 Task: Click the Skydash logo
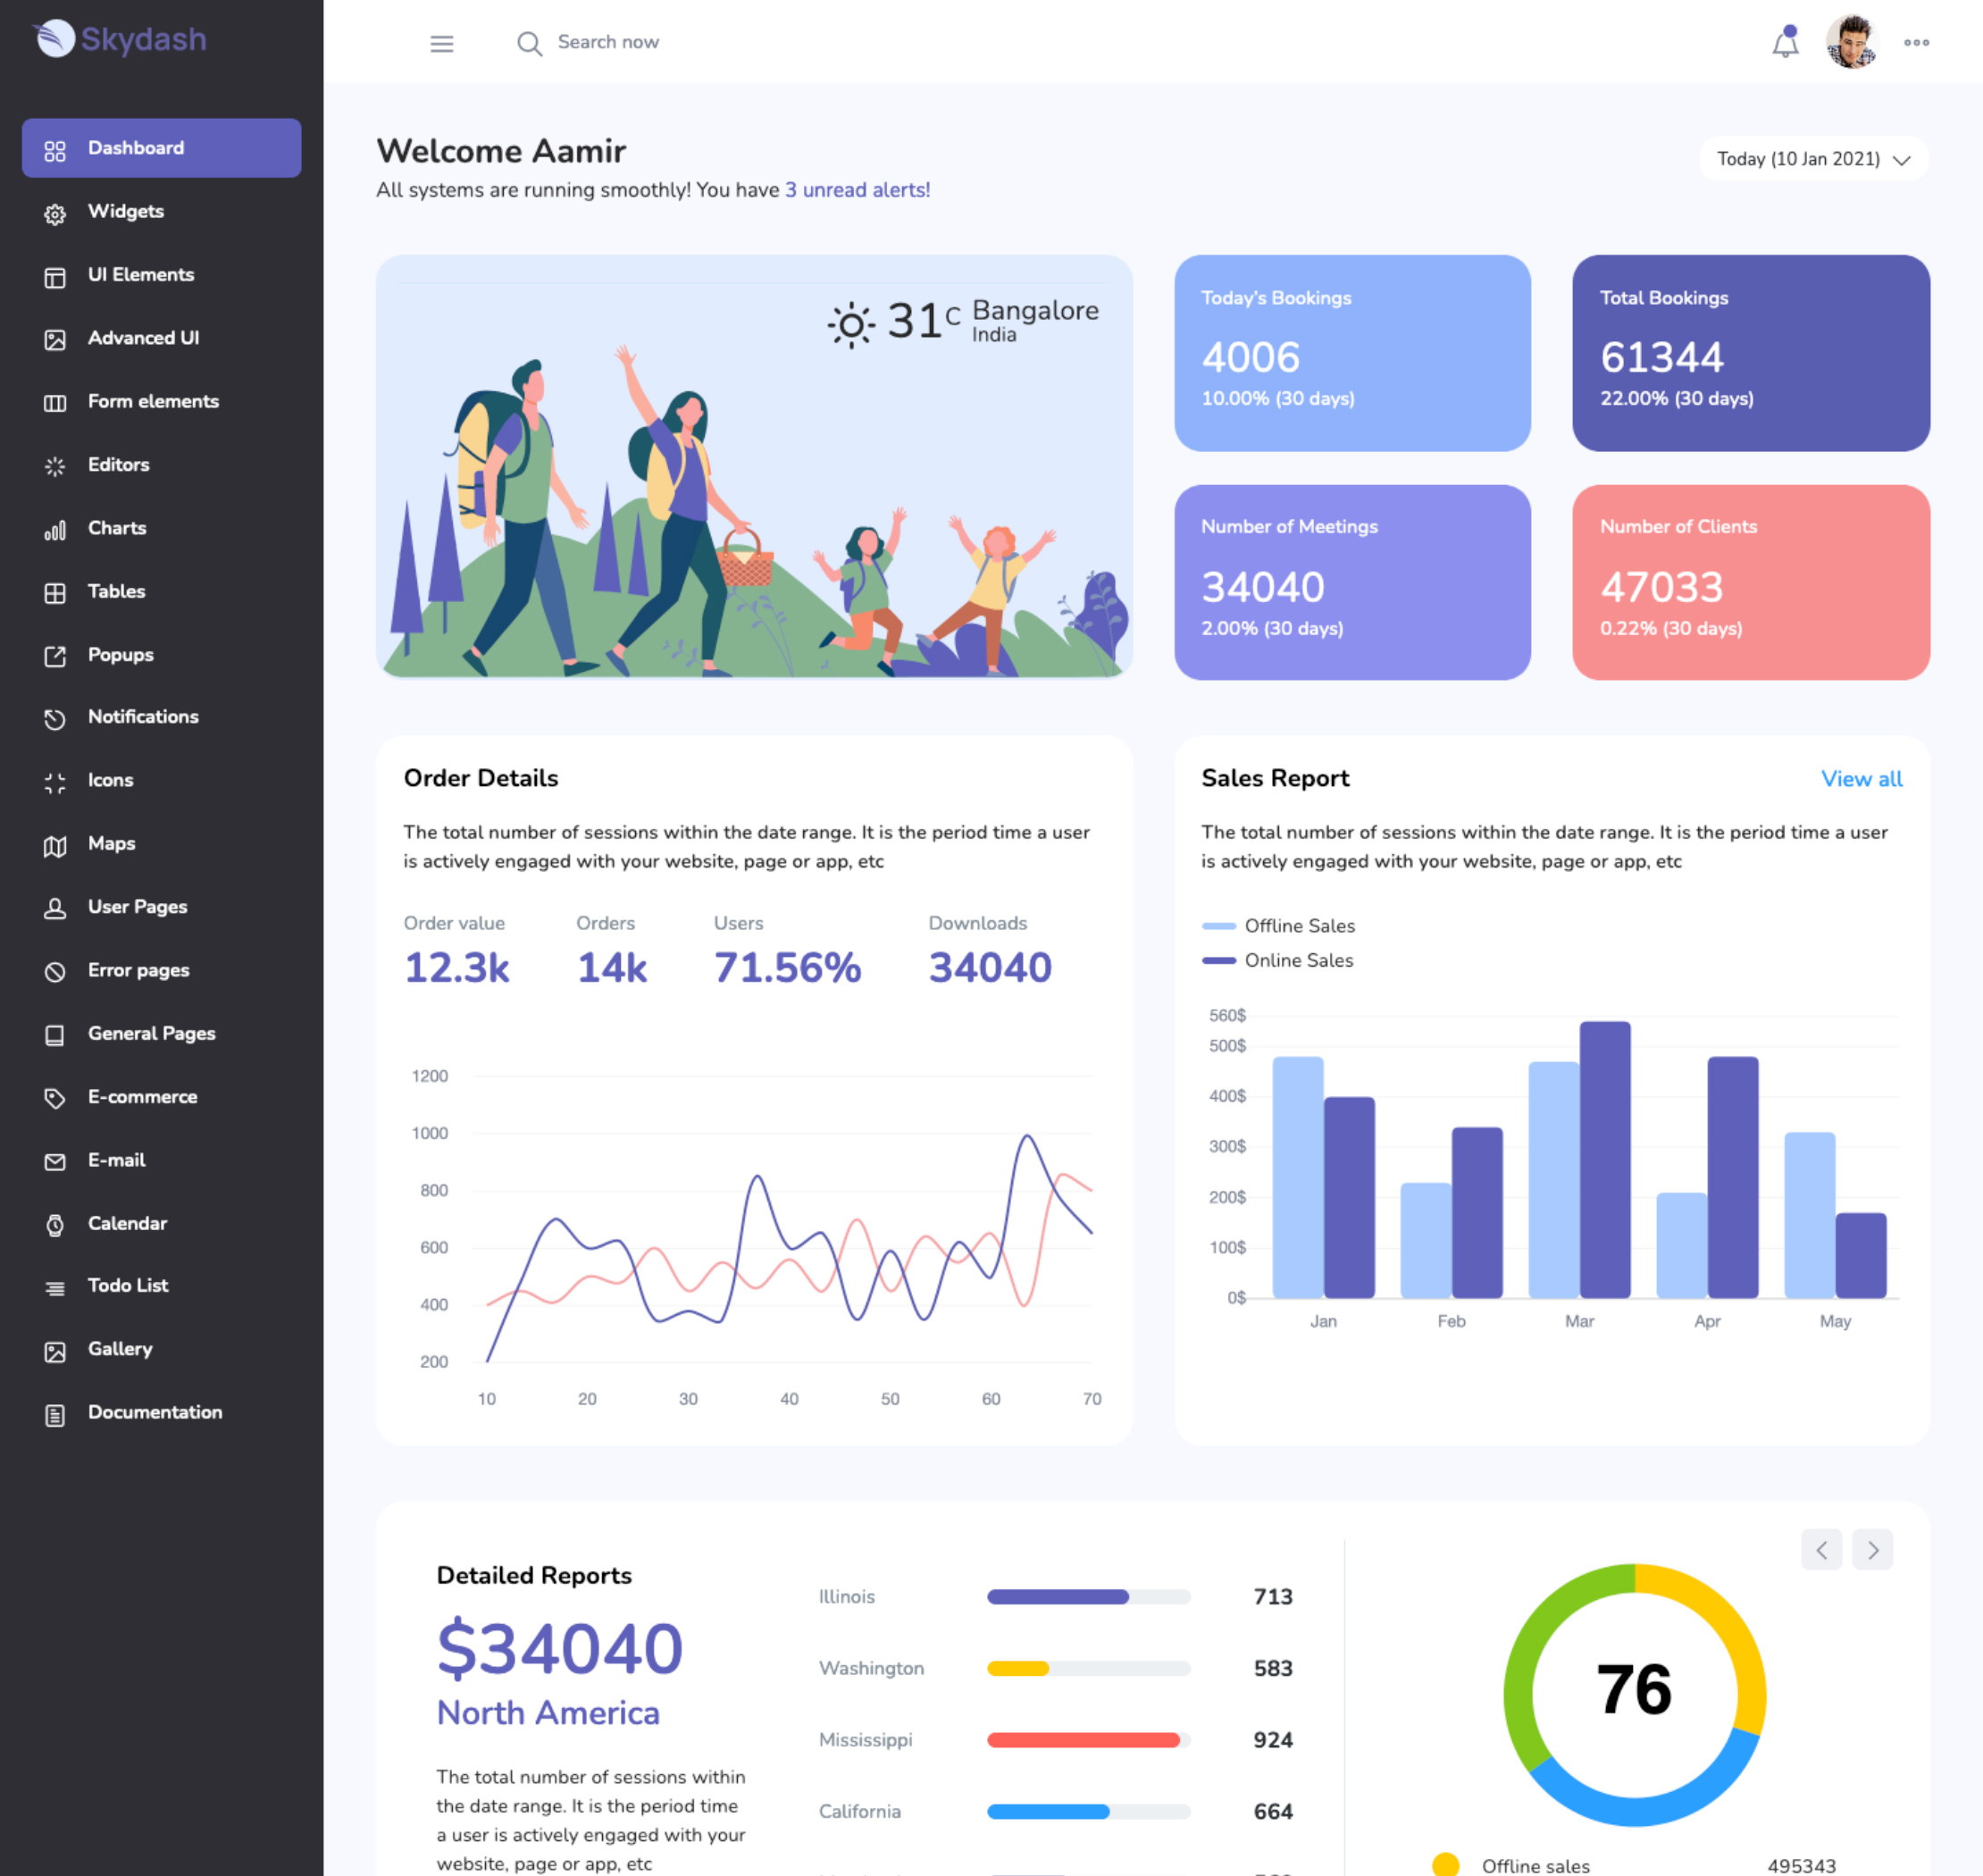(x=120, y=39)
